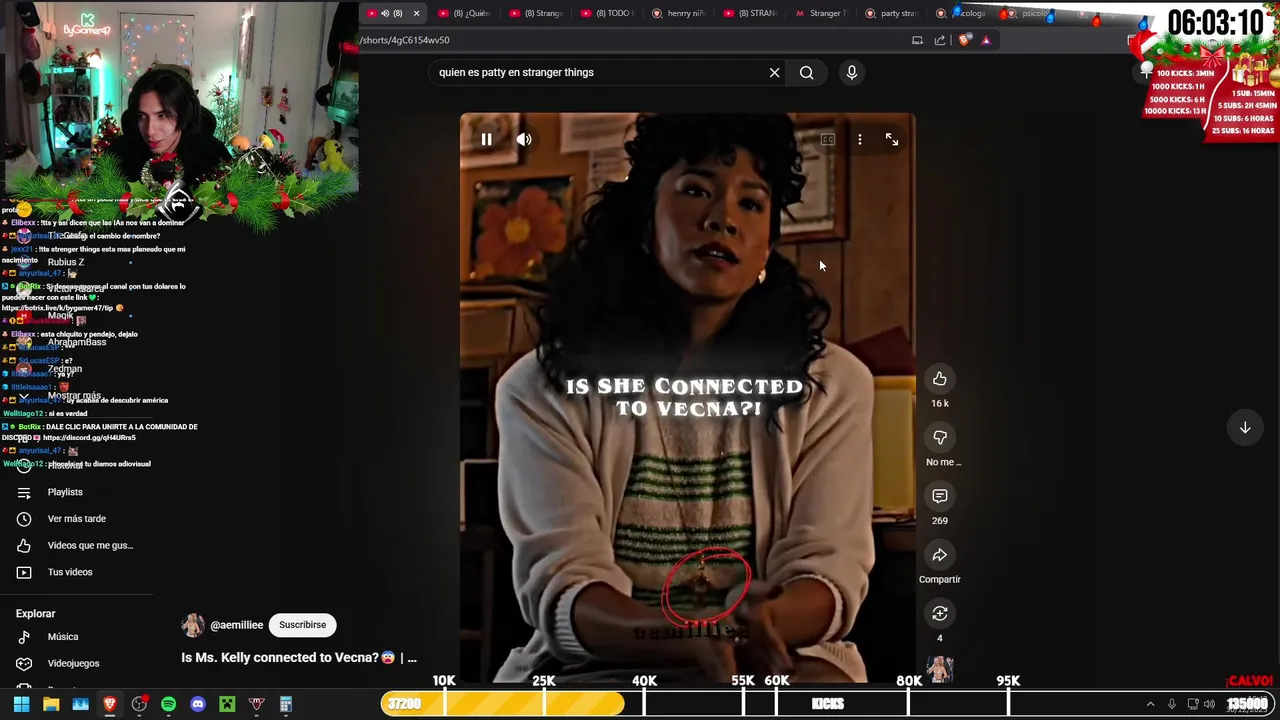Viewport: 1280px width, 720px height.
Task: Switch to the '(8) ¿Quién' tab
Action: click(x=465, y=13)
